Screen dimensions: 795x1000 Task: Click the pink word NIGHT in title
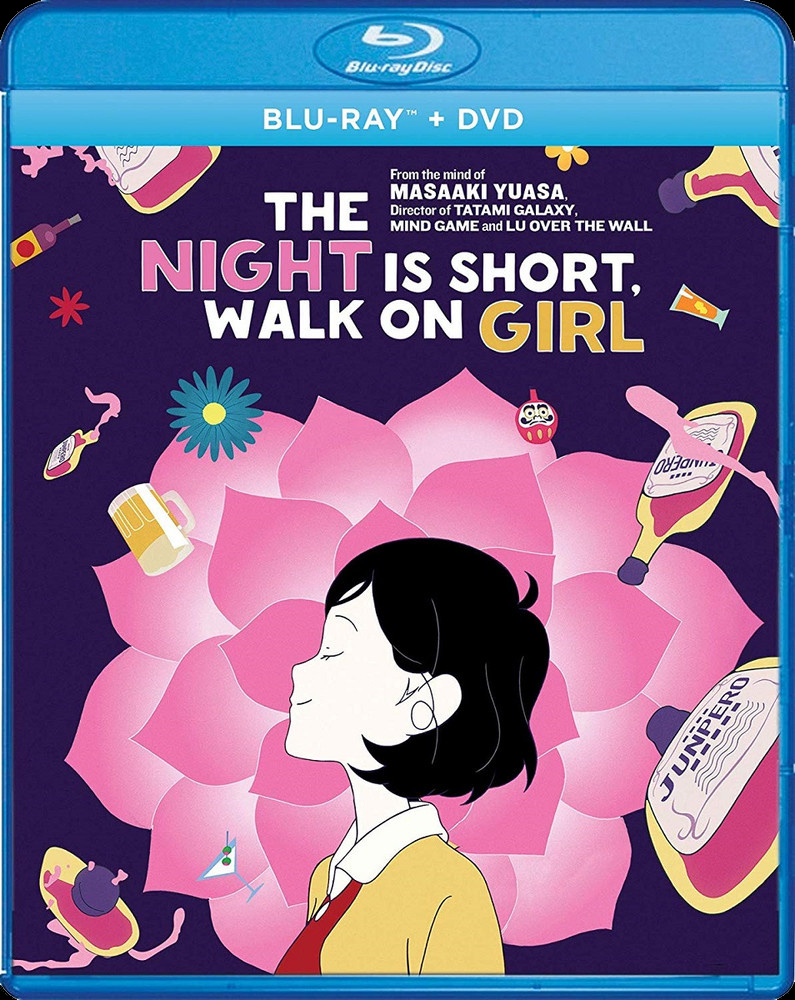click(x=256, y=266)
